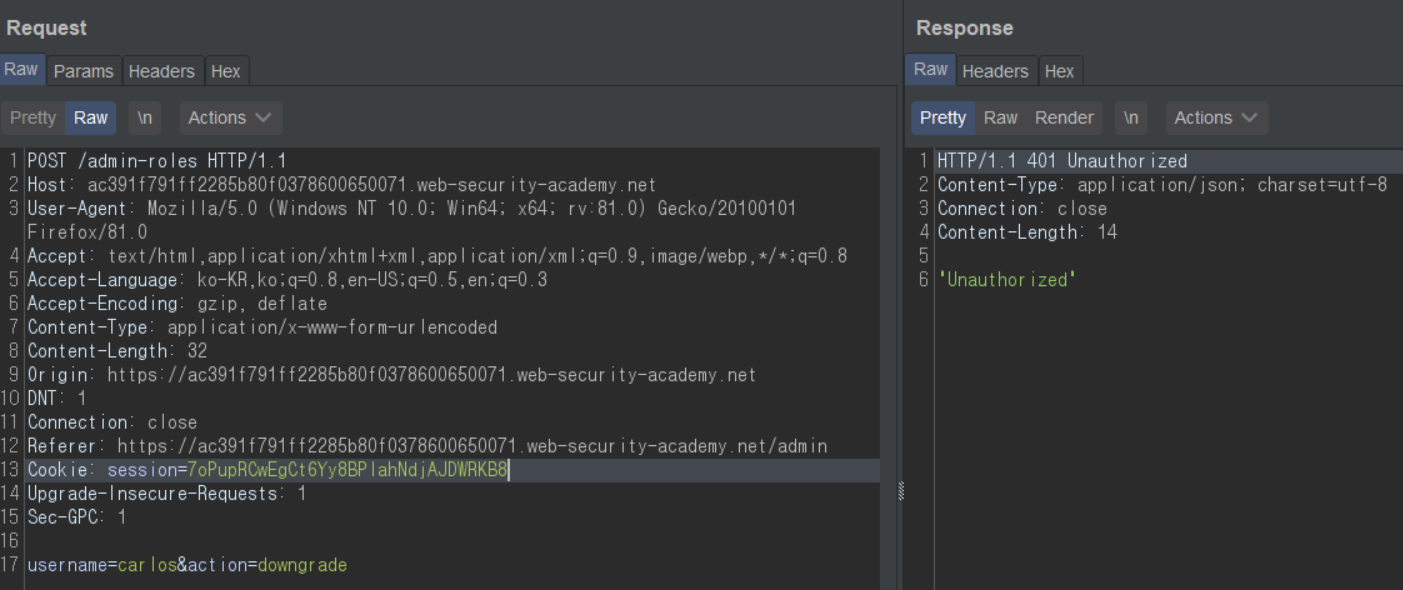Select the Request Raw tab
1403x590 pixels.
[21, 70]
